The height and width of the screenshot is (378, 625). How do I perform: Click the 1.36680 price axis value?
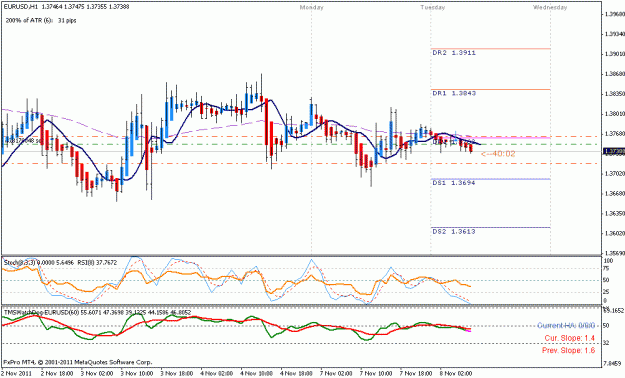[x=614, y=193]
